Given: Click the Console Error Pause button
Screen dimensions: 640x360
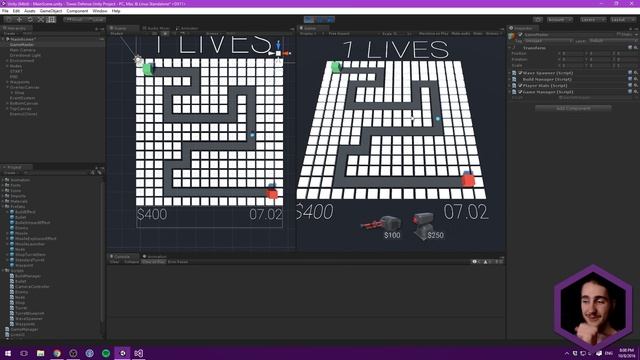Looking at the screenshot, I should tap(178, 262).
